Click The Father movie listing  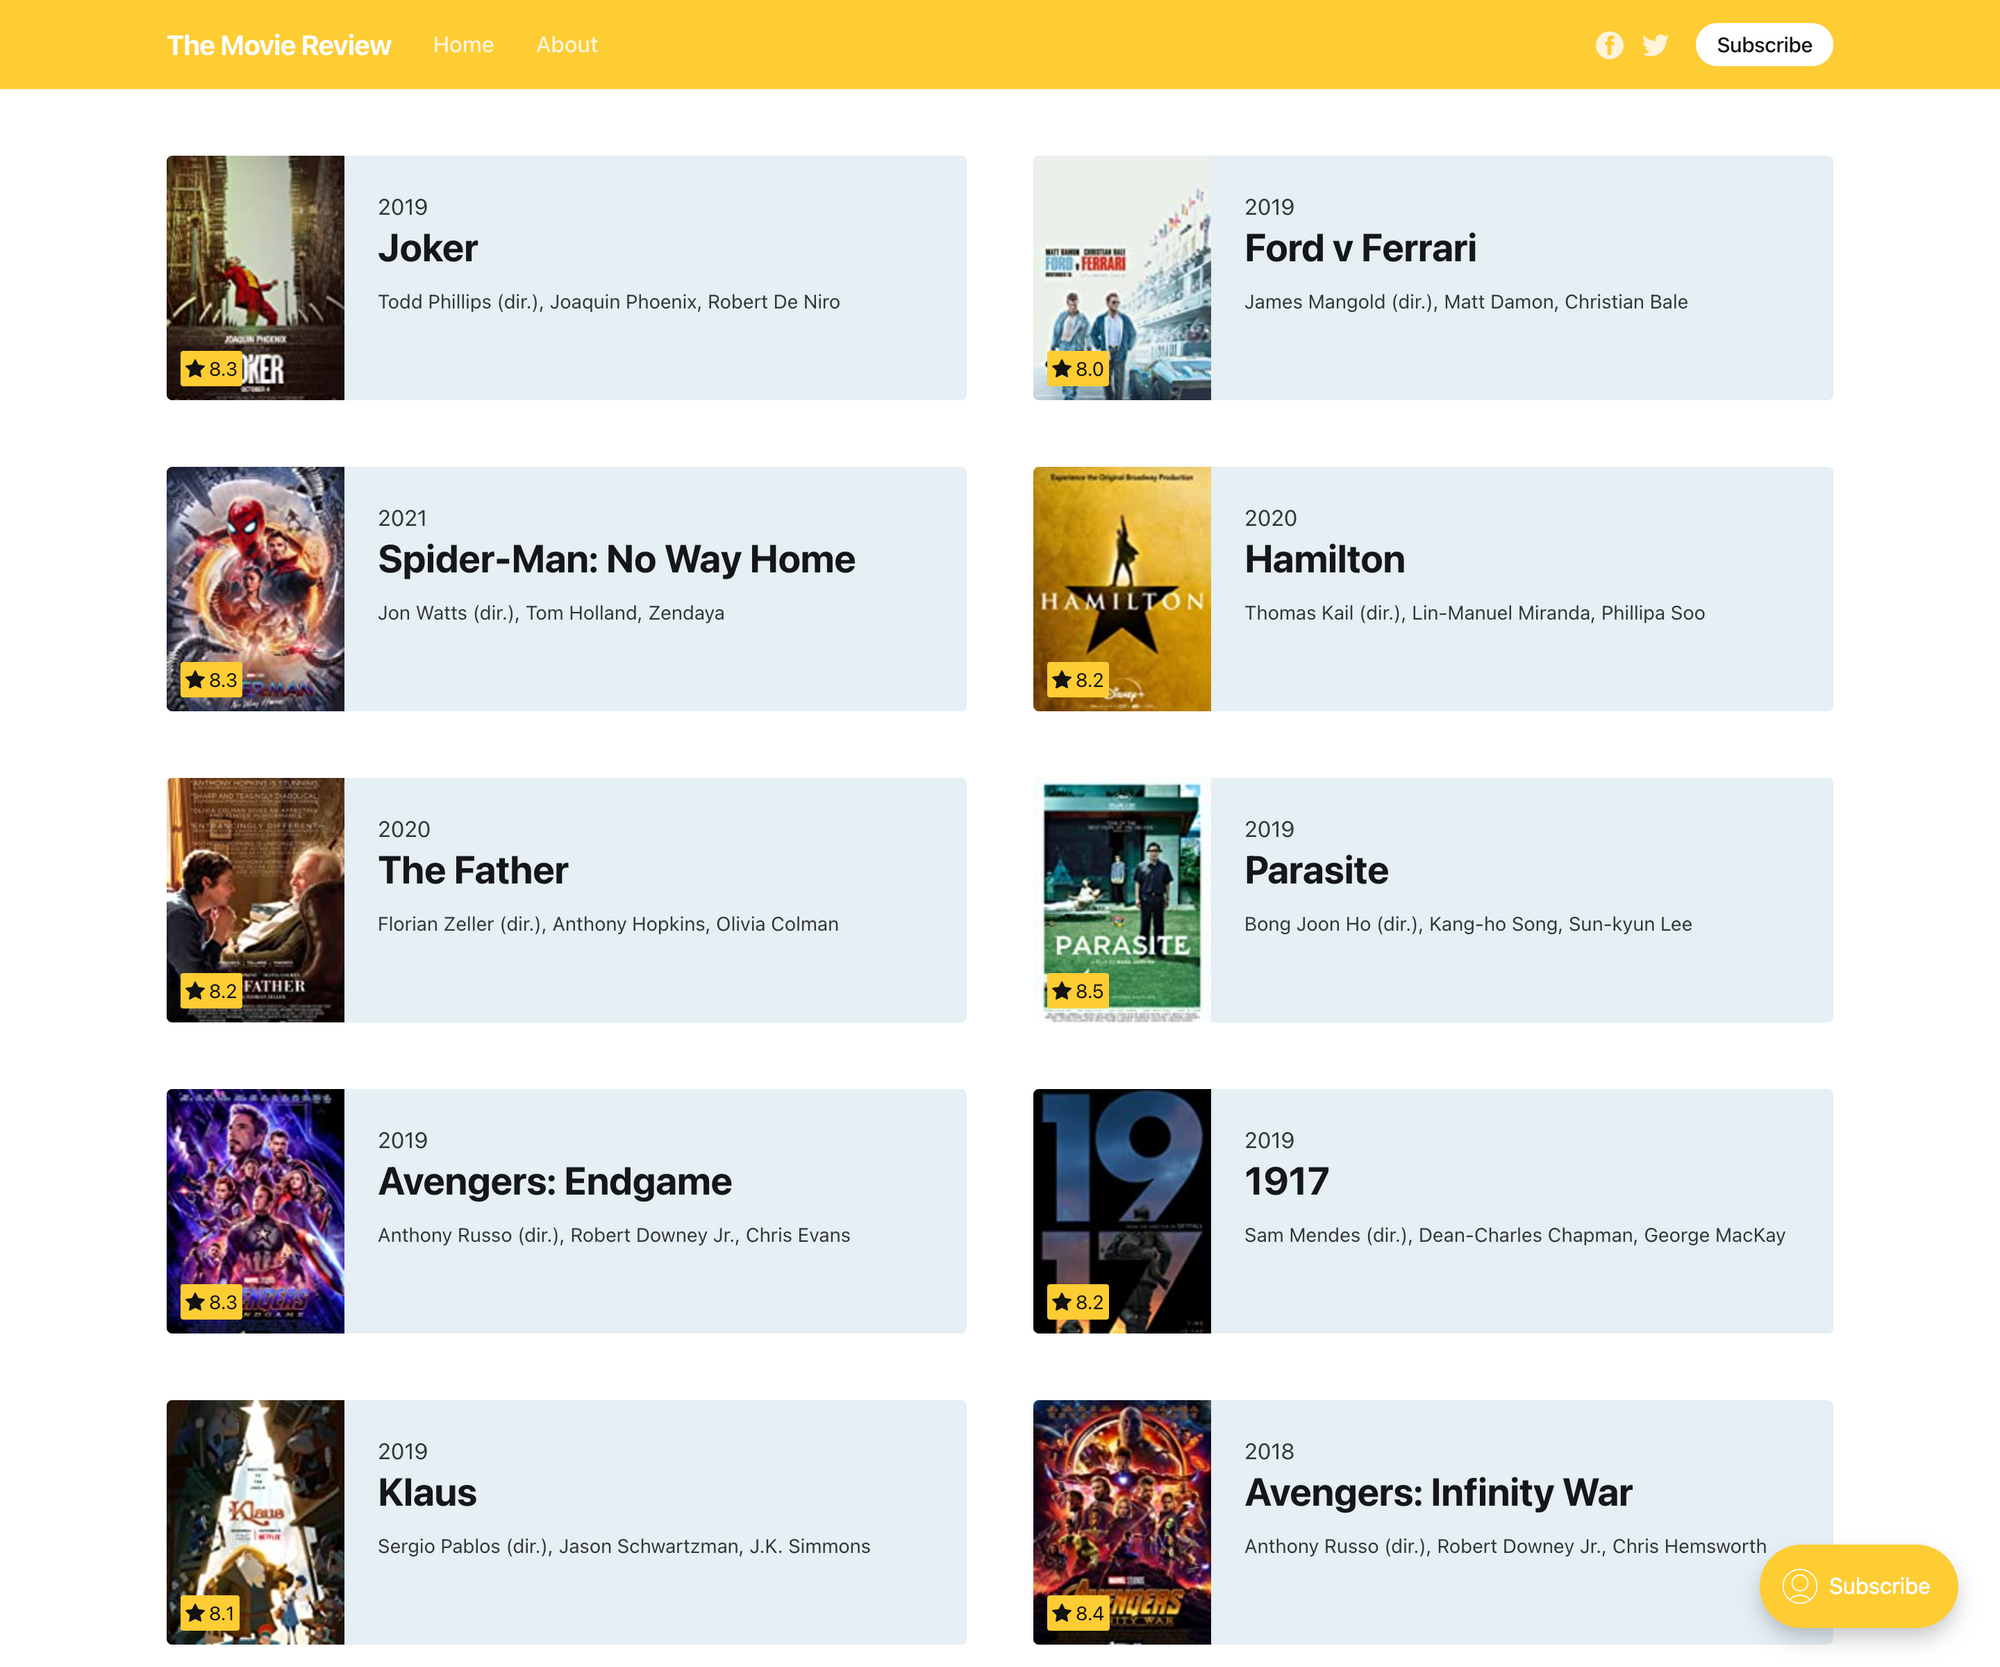tap(566, 898)
